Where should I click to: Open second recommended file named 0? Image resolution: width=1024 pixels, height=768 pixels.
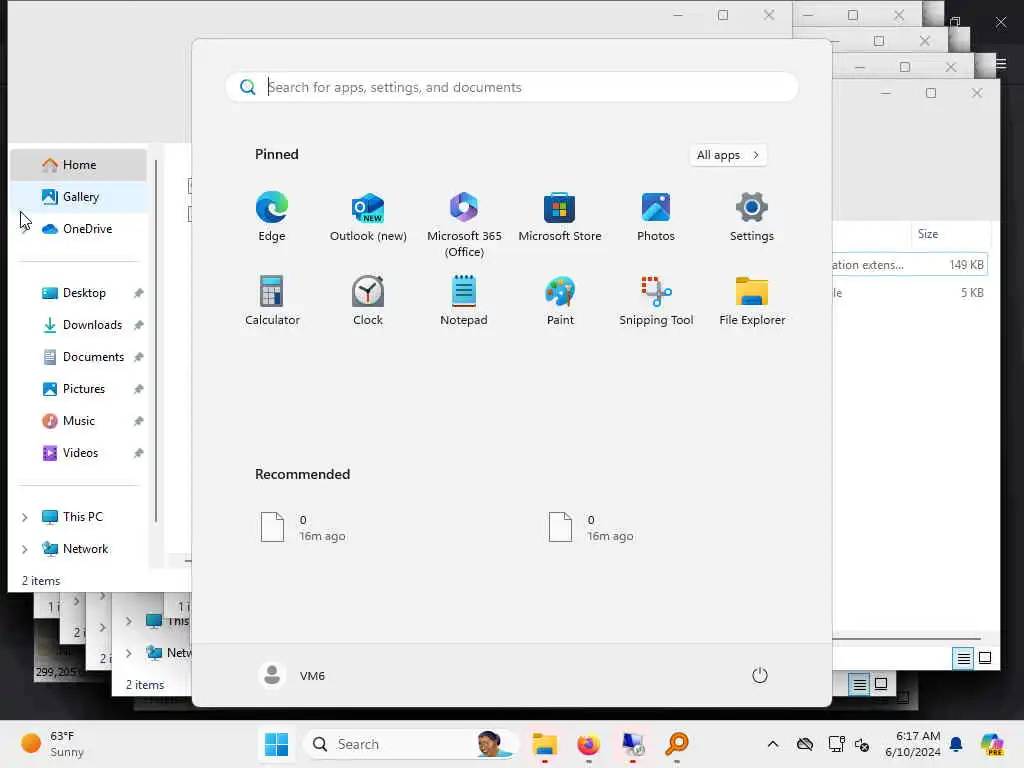(591, 528)
